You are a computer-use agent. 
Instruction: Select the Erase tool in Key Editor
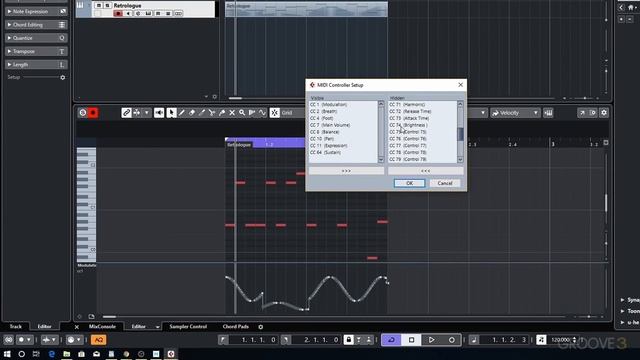192,113
